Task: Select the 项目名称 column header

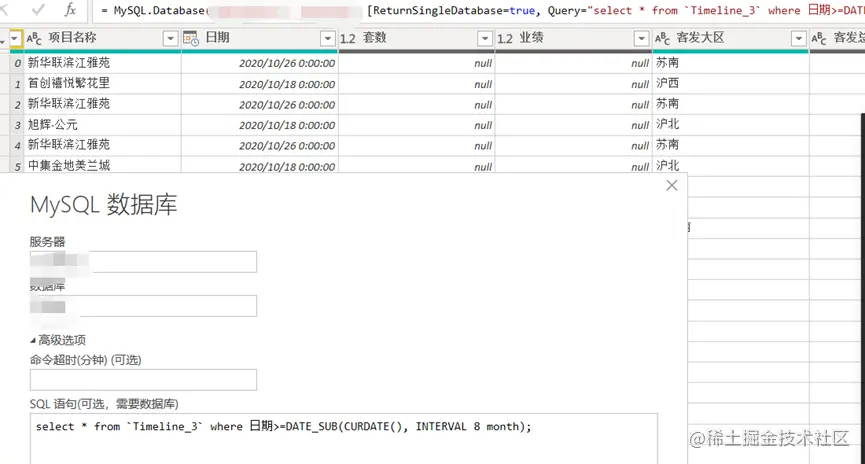Action: [103, 38]
